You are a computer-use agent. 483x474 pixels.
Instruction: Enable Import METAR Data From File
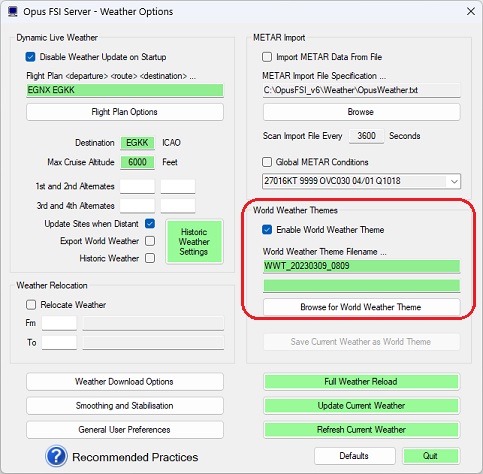tap(267, 57)
